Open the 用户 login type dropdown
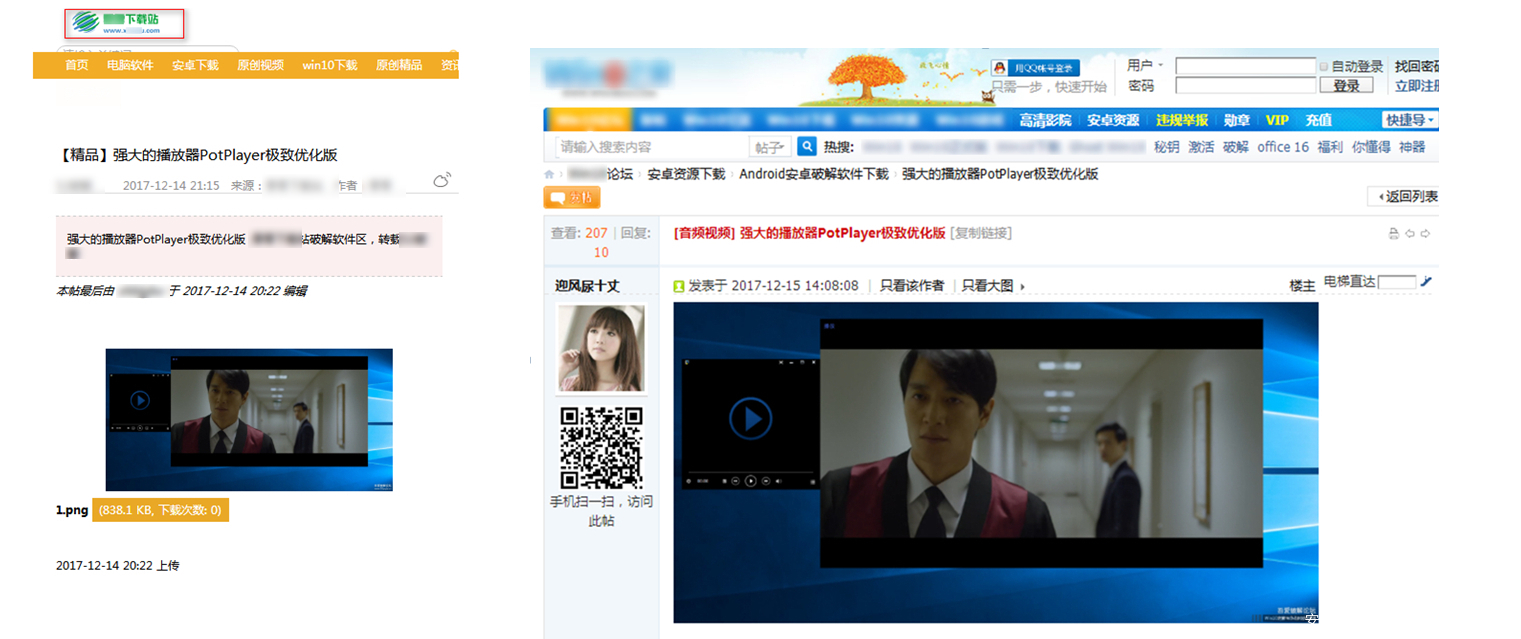The width and height of the screenshot is (1521, 639). (1146, 65)
